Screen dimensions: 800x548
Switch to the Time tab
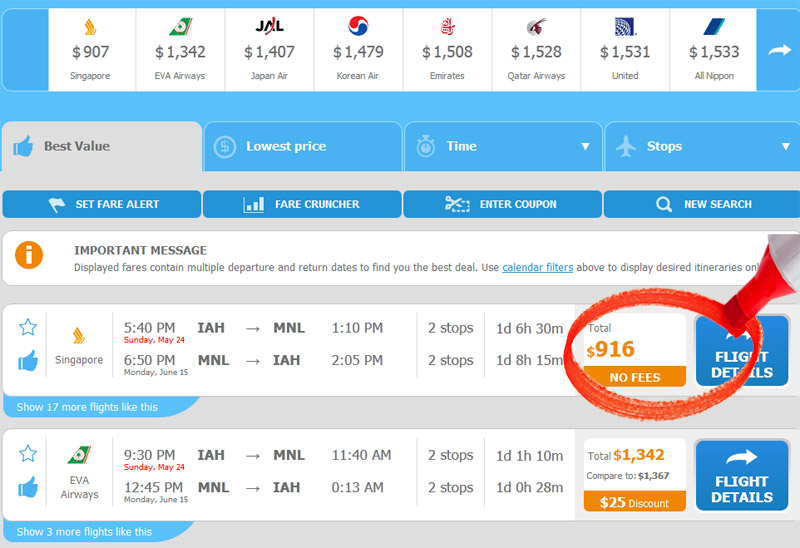(503, 146)
